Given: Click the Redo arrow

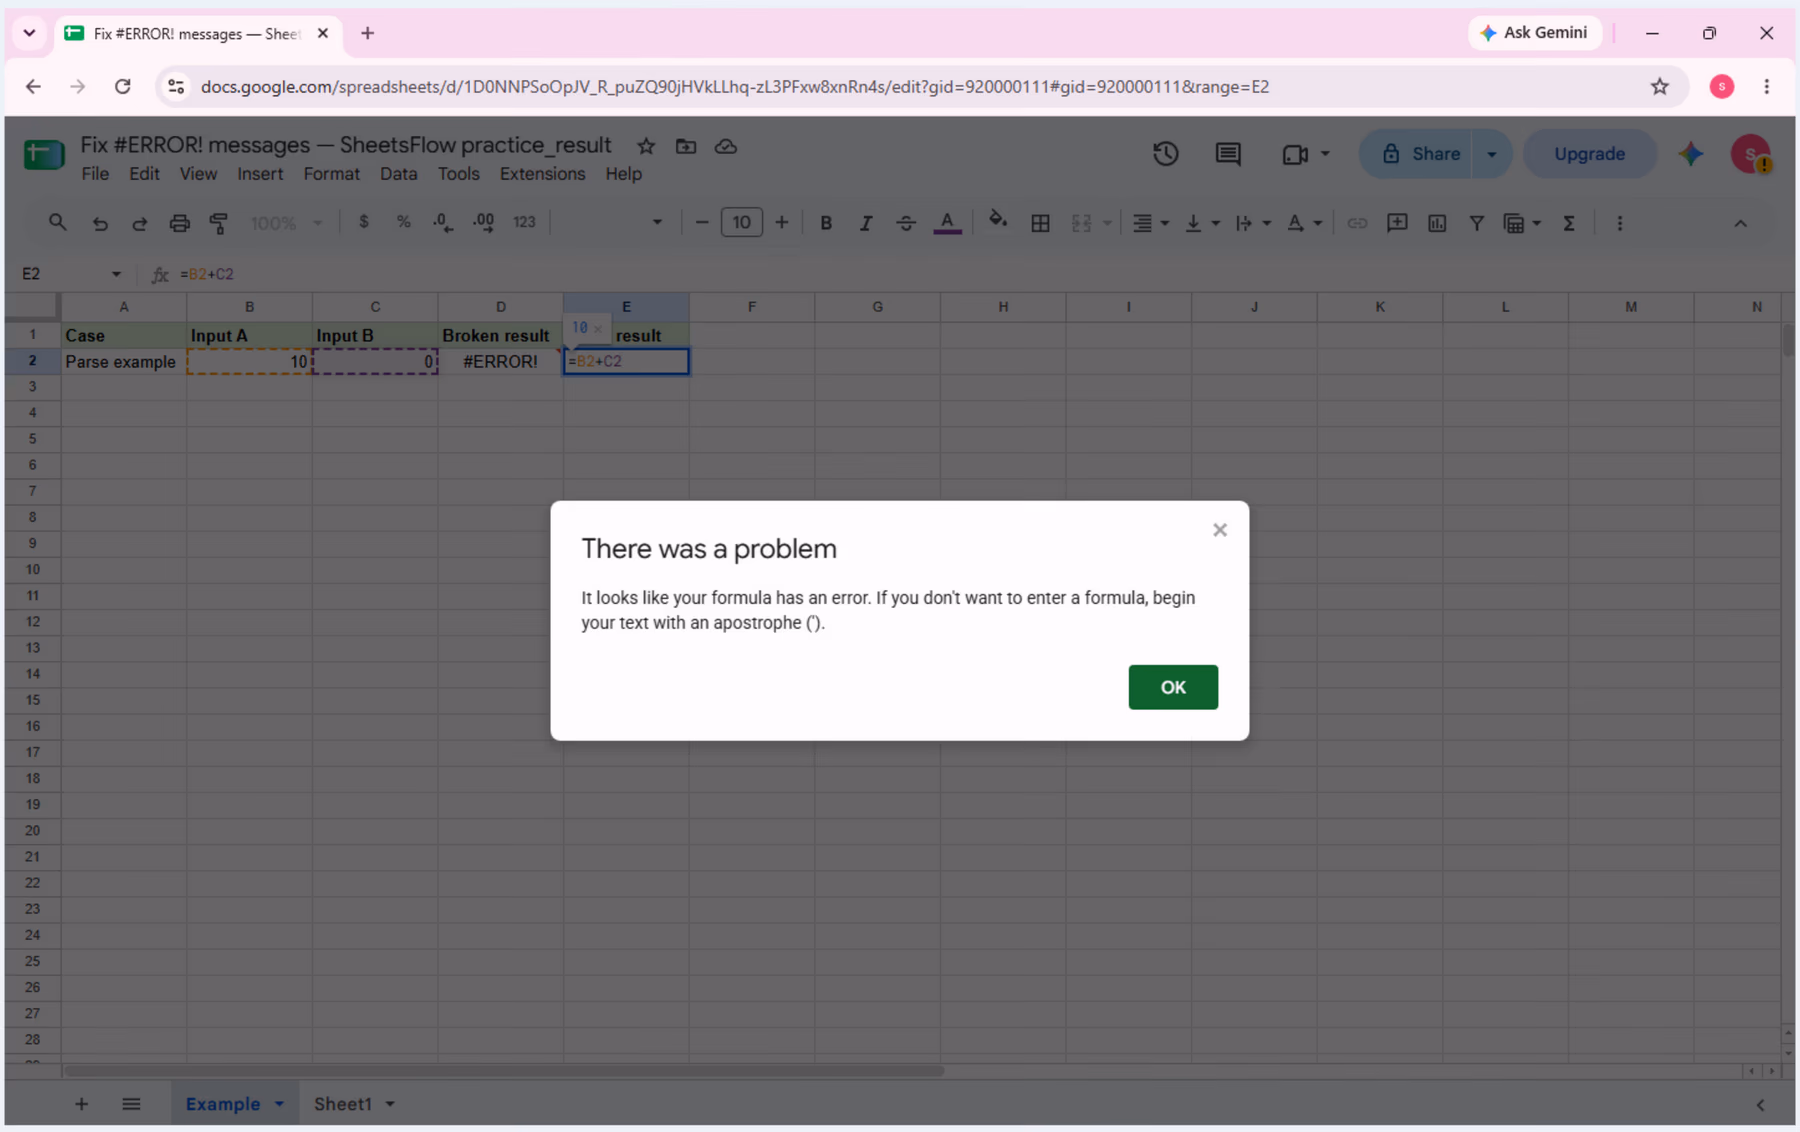Looking at the screenshot, I should click(140, 223).
